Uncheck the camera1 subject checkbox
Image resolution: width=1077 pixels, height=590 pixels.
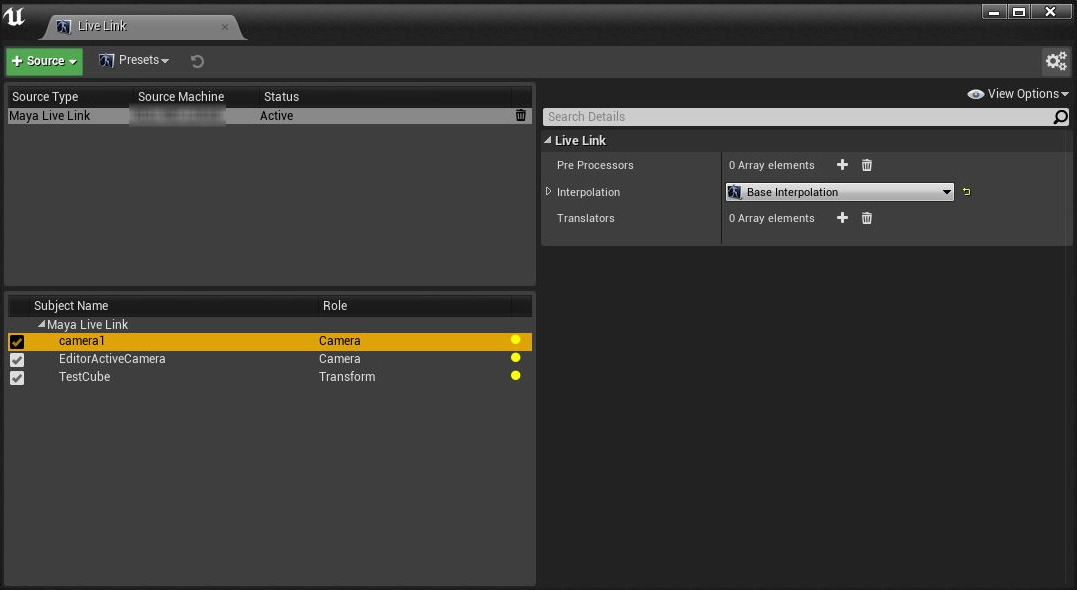(17, 341)
